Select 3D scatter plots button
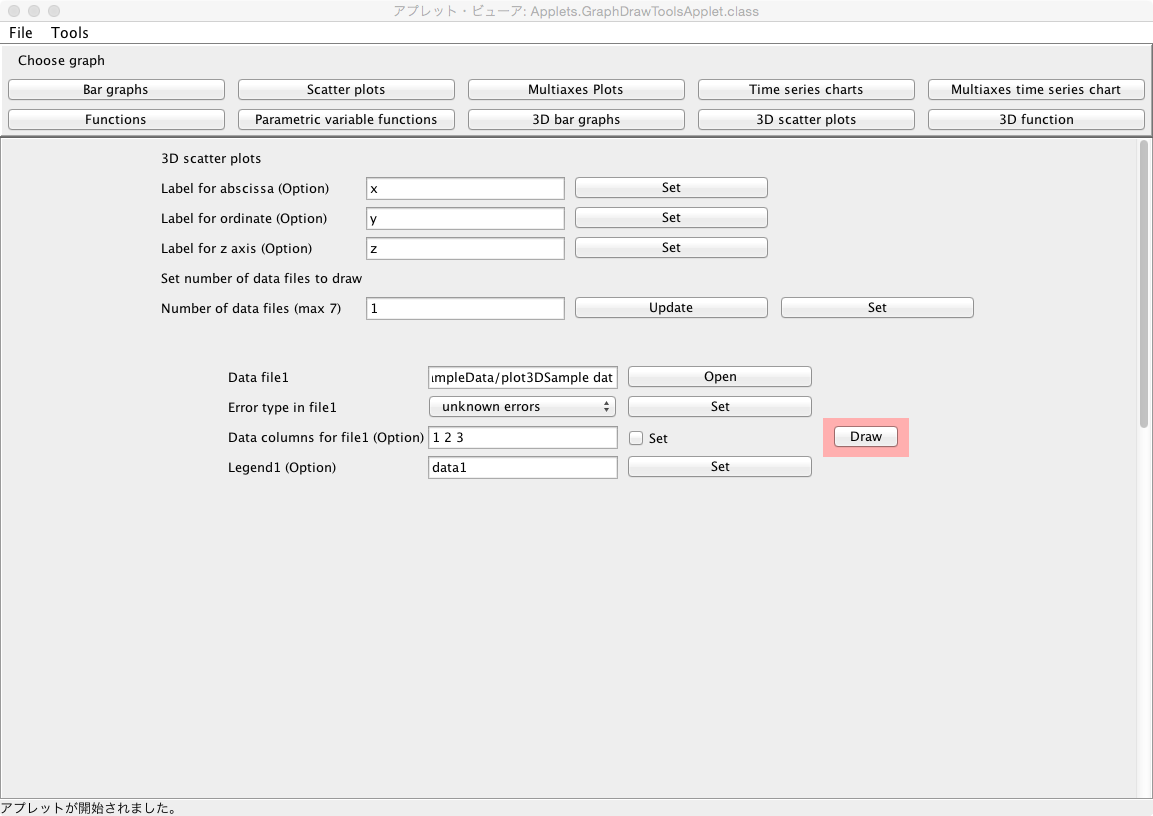The image size is (1153, 816). tap(807, 120)
